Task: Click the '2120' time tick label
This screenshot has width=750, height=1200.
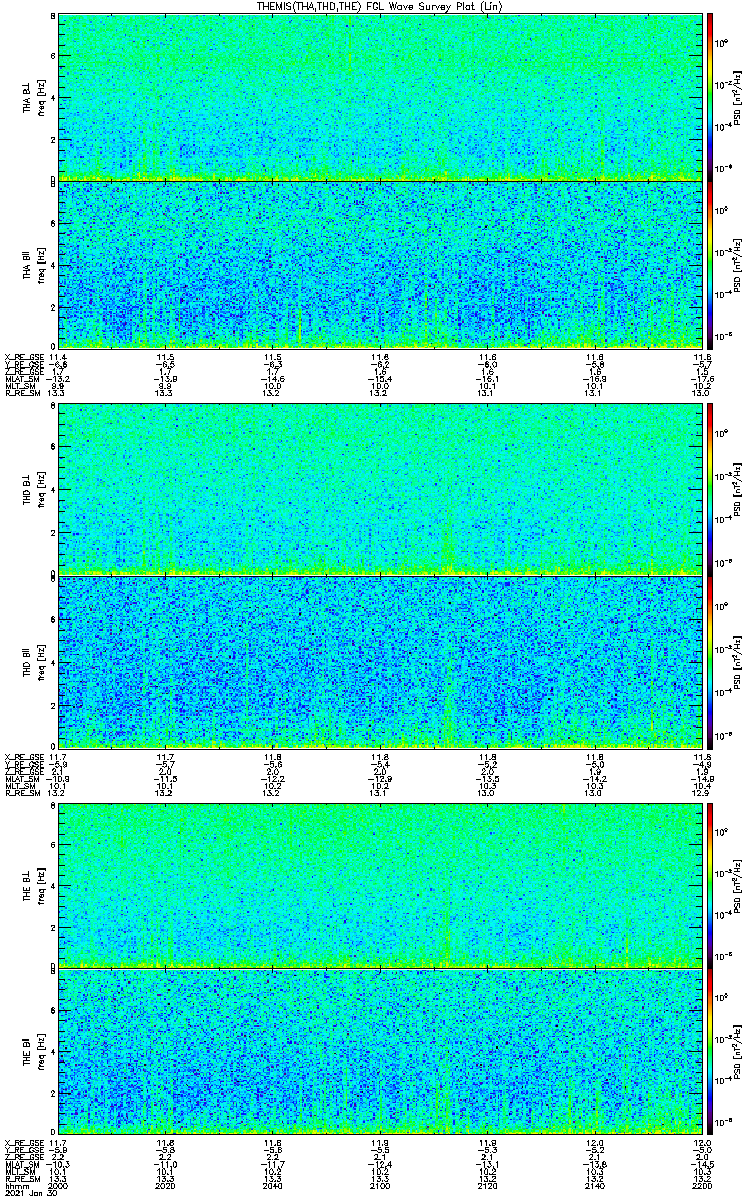Action: [x=487, y=1185]
